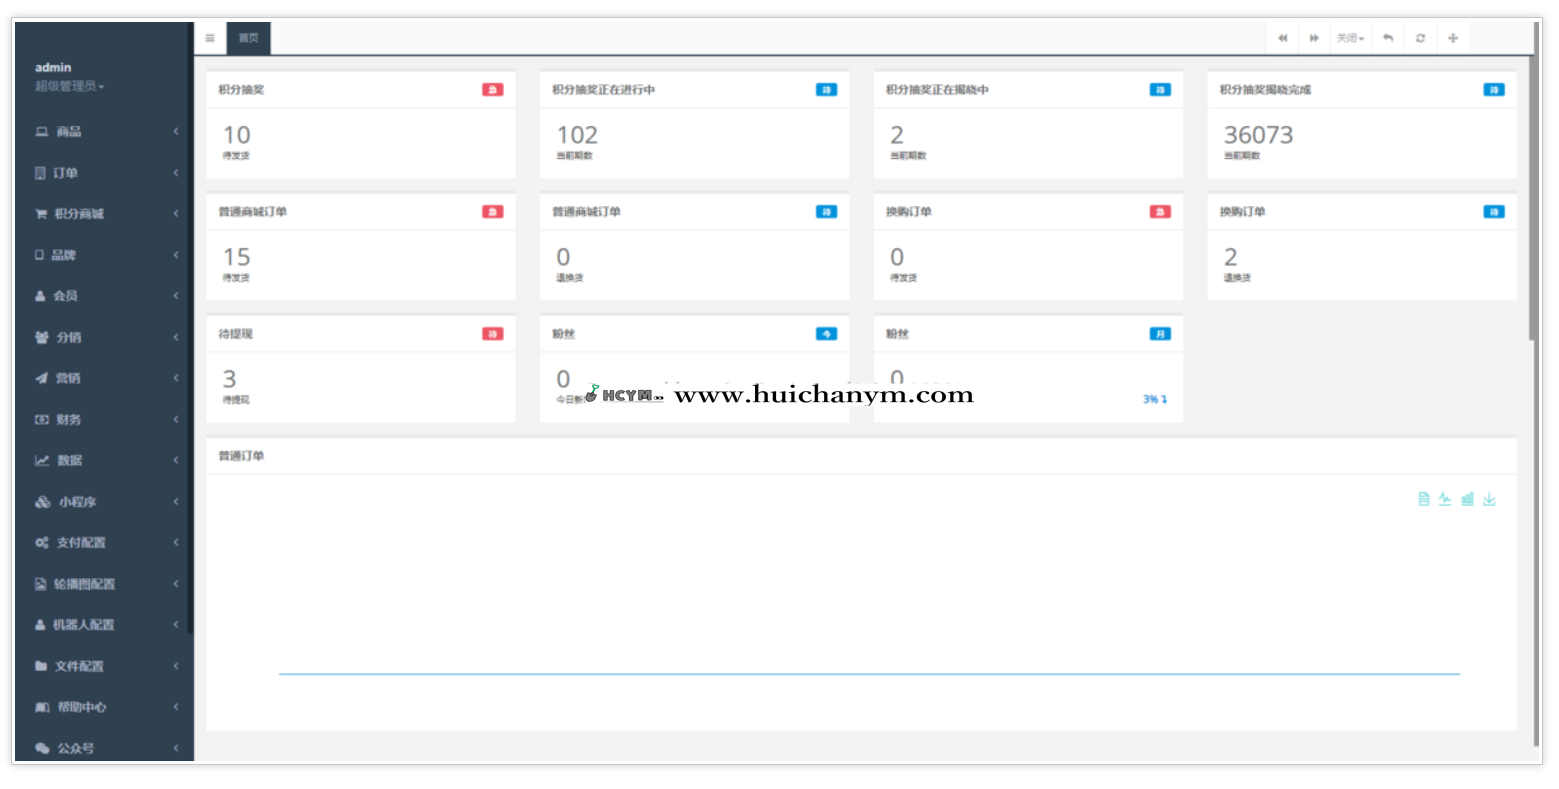1559x789 pixels.
Task: Click the fullscreen cross-arrows icon
Action: 1453,38
